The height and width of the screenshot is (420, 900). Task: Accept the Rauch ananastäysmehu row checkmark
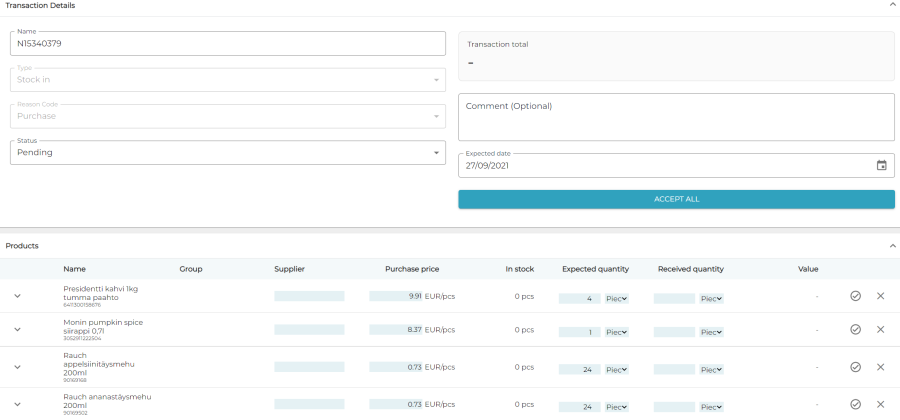point(855,404)
